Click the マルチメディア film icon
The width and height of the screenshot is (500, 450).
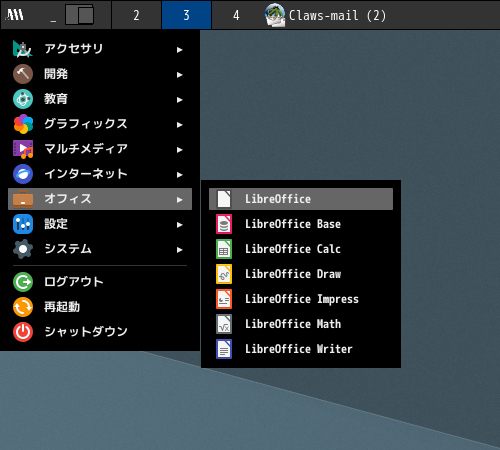23,149
